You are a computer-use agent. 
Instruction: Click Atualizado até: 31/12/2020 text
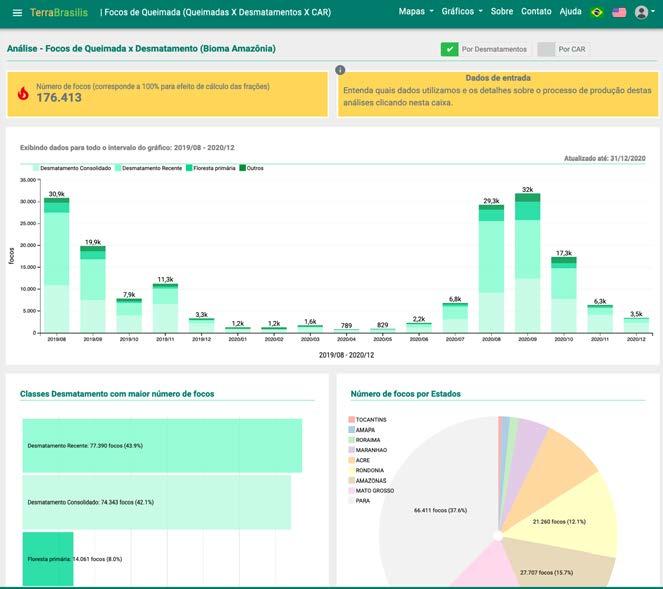pyautogui.click(x=605, y=159)
